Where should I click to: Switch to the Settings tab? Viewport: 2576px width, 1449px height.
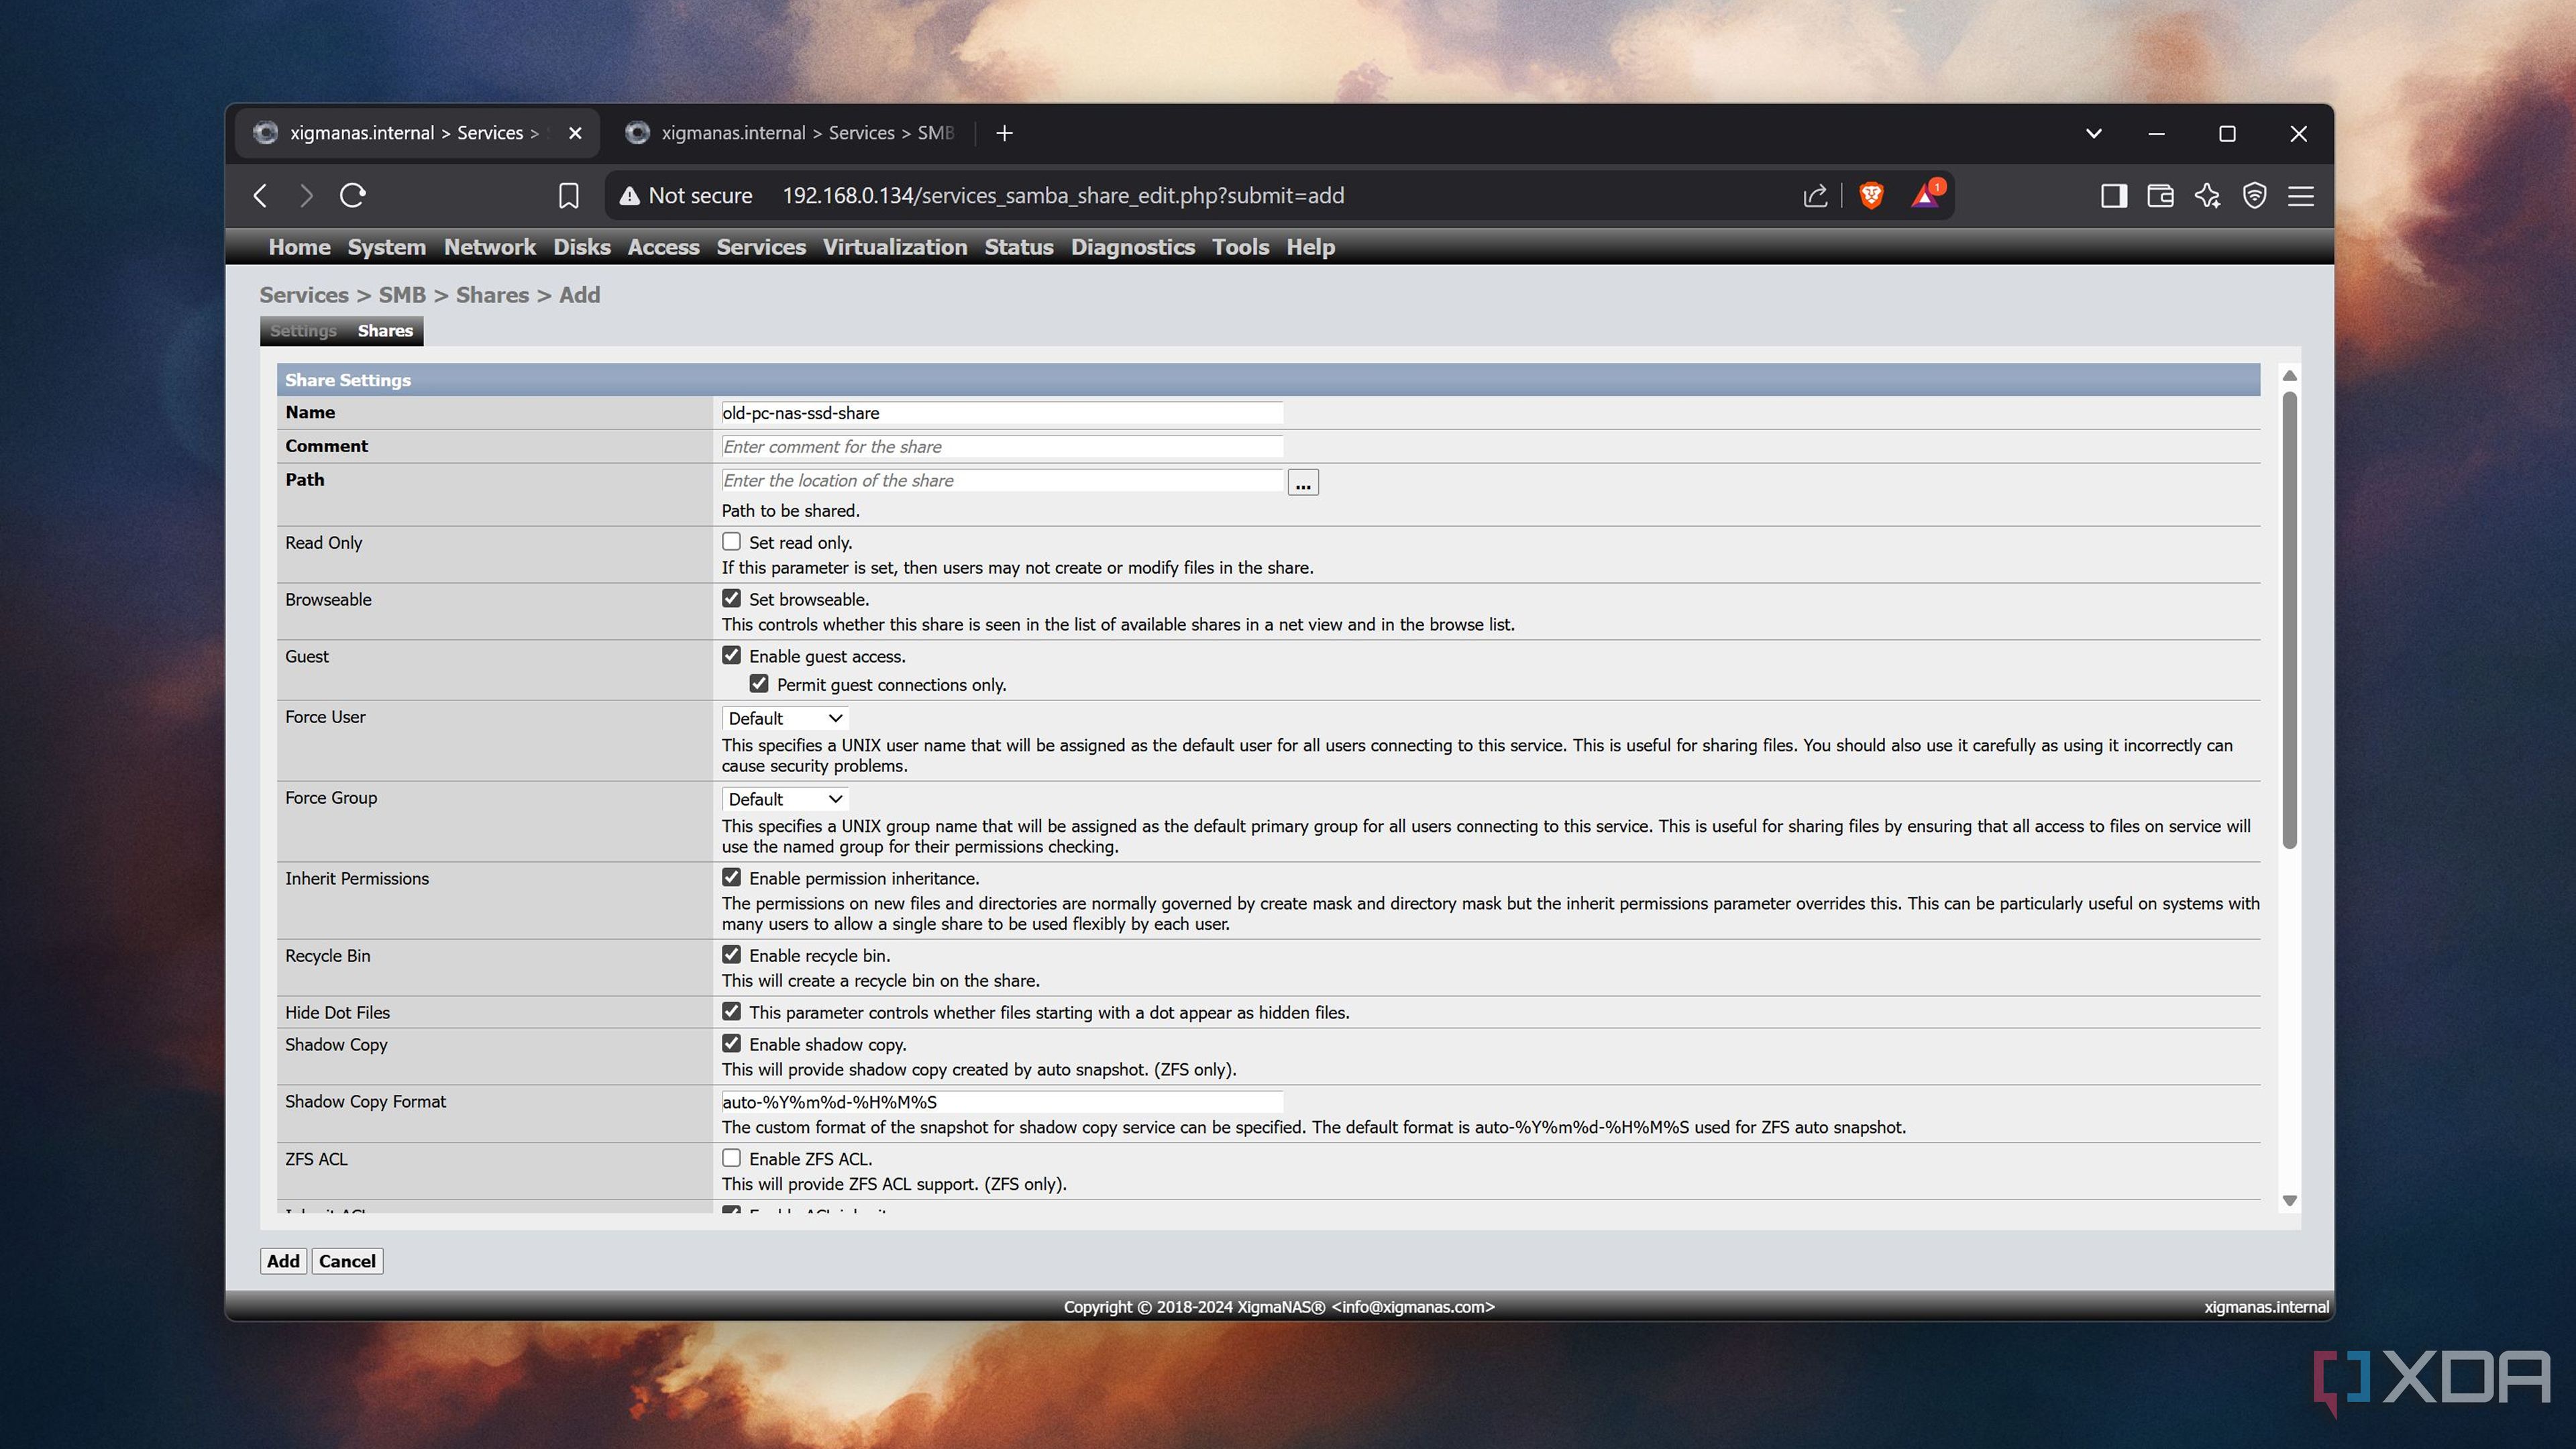[303, 331]
